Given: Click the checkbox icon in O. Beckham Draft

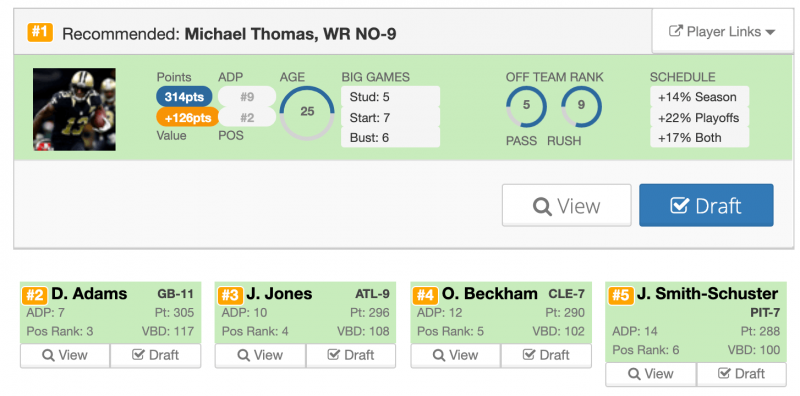Looking at the screenshot, I should pyautogui.click(x=529, y=355).
